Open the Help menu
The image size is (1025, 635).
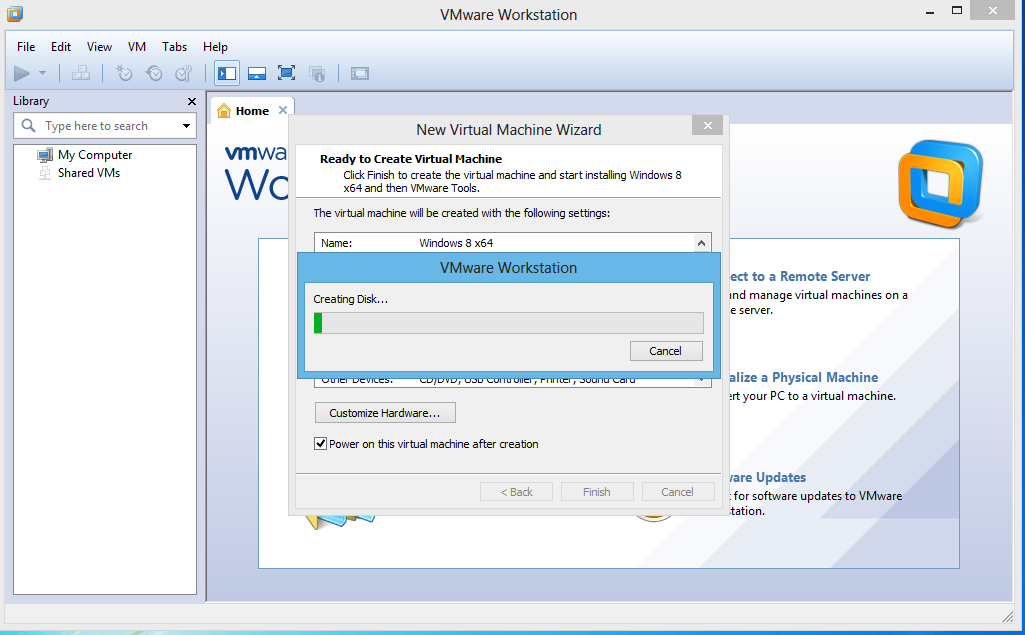[215, 47]
